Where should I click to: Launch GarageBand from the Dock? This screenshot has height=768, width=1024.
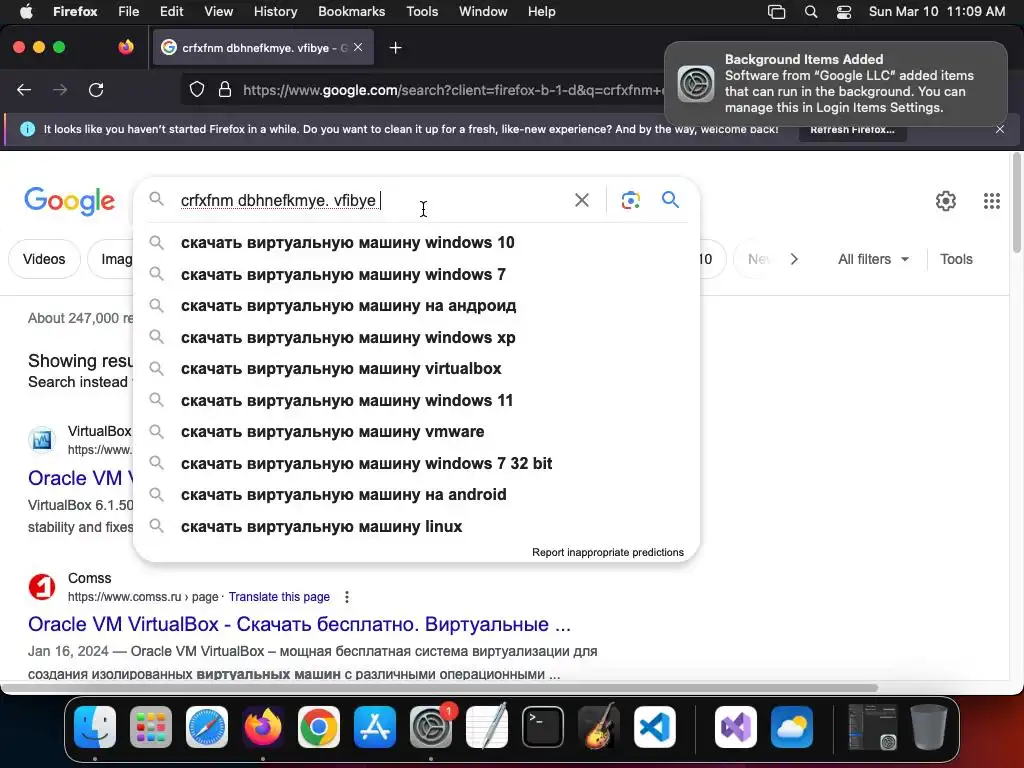[x=599, y=727]
